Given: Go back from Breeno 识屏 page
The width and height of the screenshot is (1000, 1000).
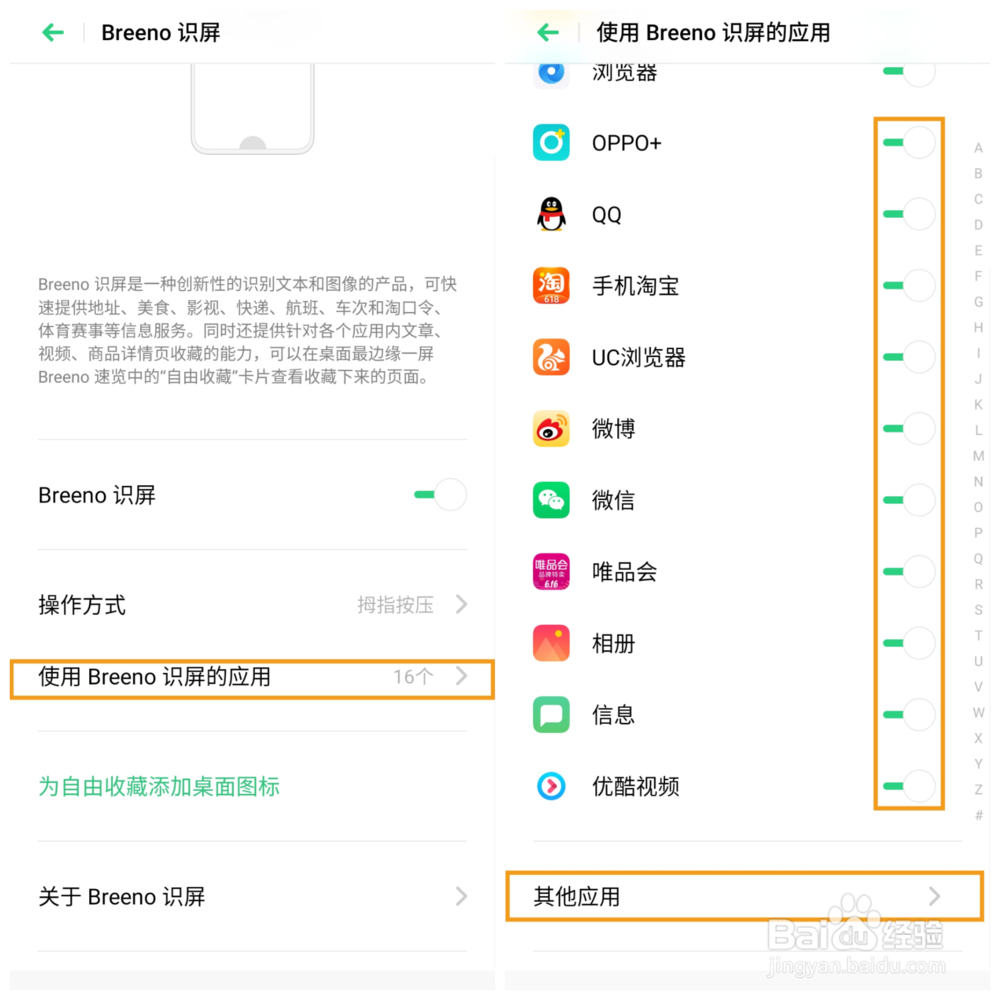Looking at the screenshot, I should point(53,33).
